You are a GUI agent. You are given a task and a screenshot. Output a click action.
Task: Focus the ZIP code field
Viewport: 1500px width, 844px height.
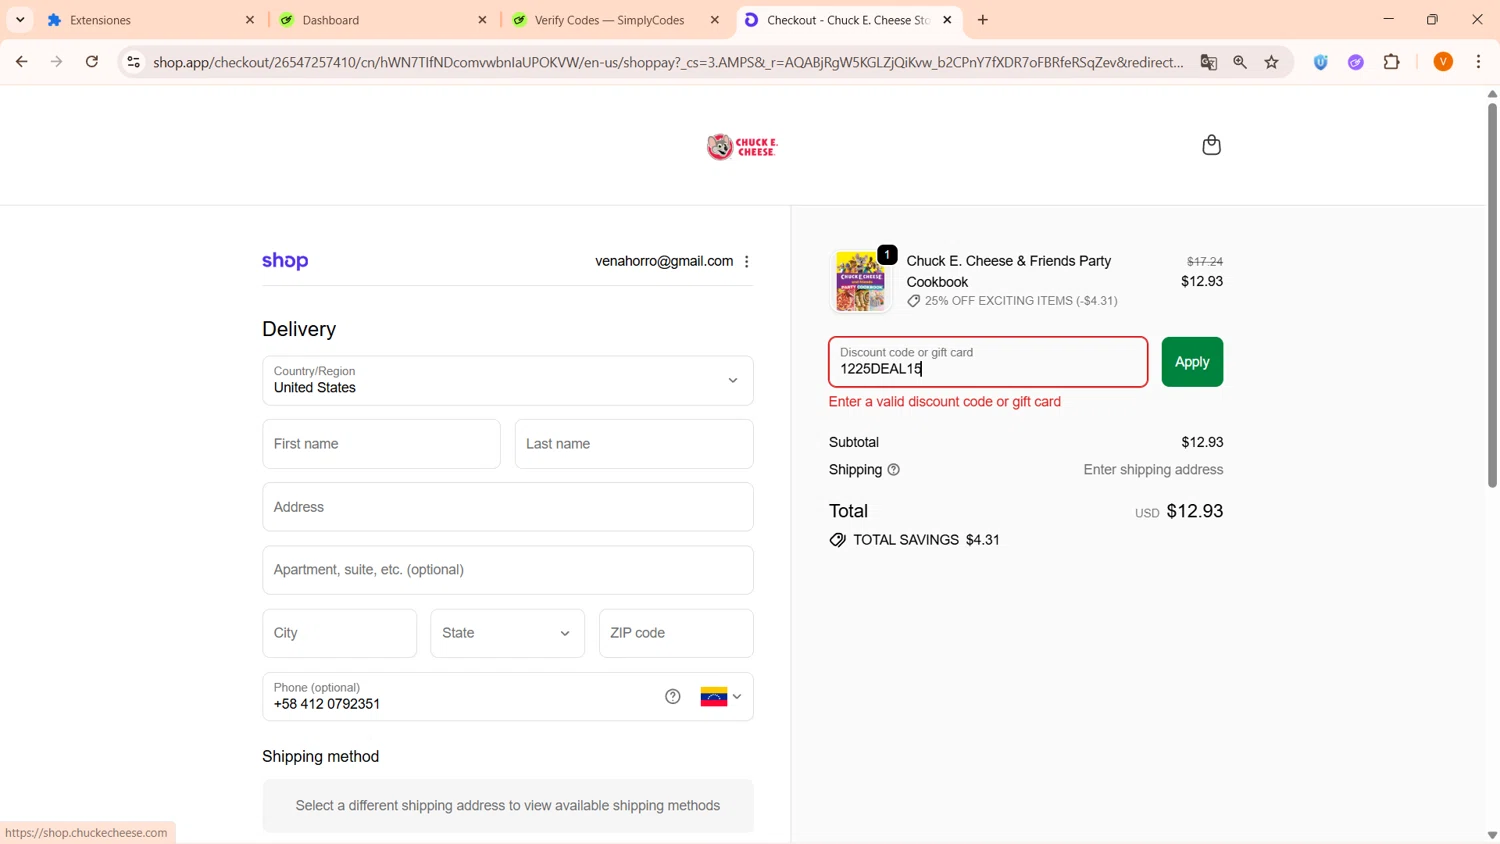click(676, 634)
